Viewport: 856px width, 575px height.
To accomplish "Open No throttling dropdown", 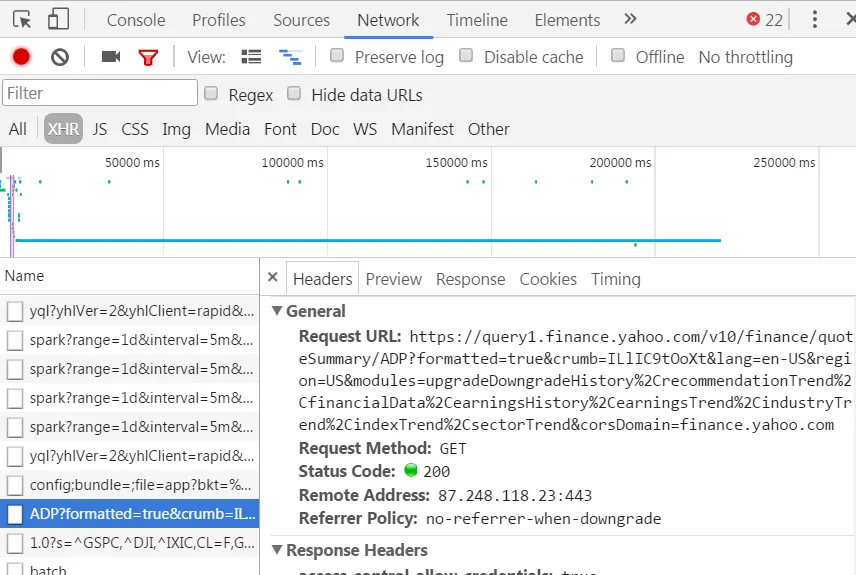I will coord(745,57).
